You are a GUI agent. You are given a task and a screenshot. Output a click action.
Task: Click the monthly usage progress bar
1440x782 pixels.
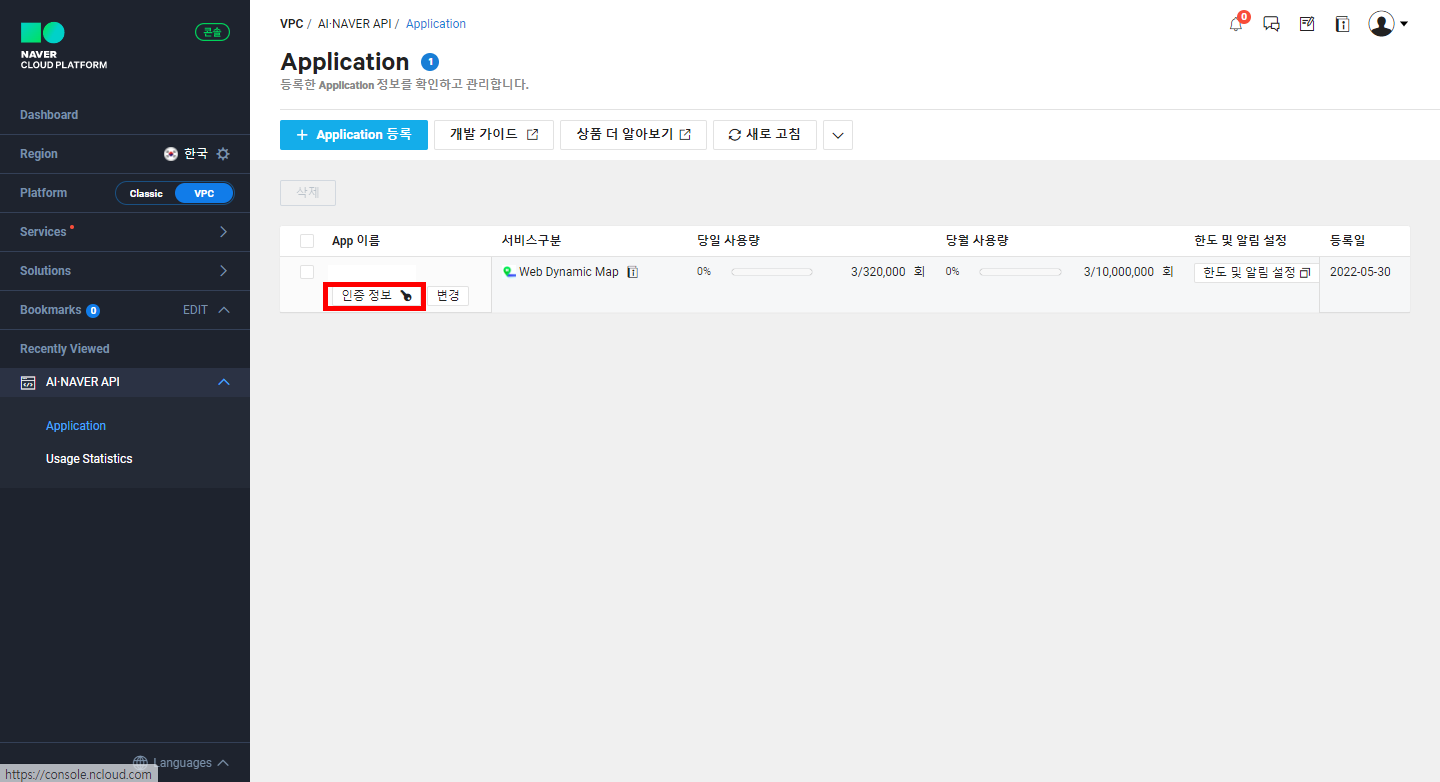tap(1021, 272)
